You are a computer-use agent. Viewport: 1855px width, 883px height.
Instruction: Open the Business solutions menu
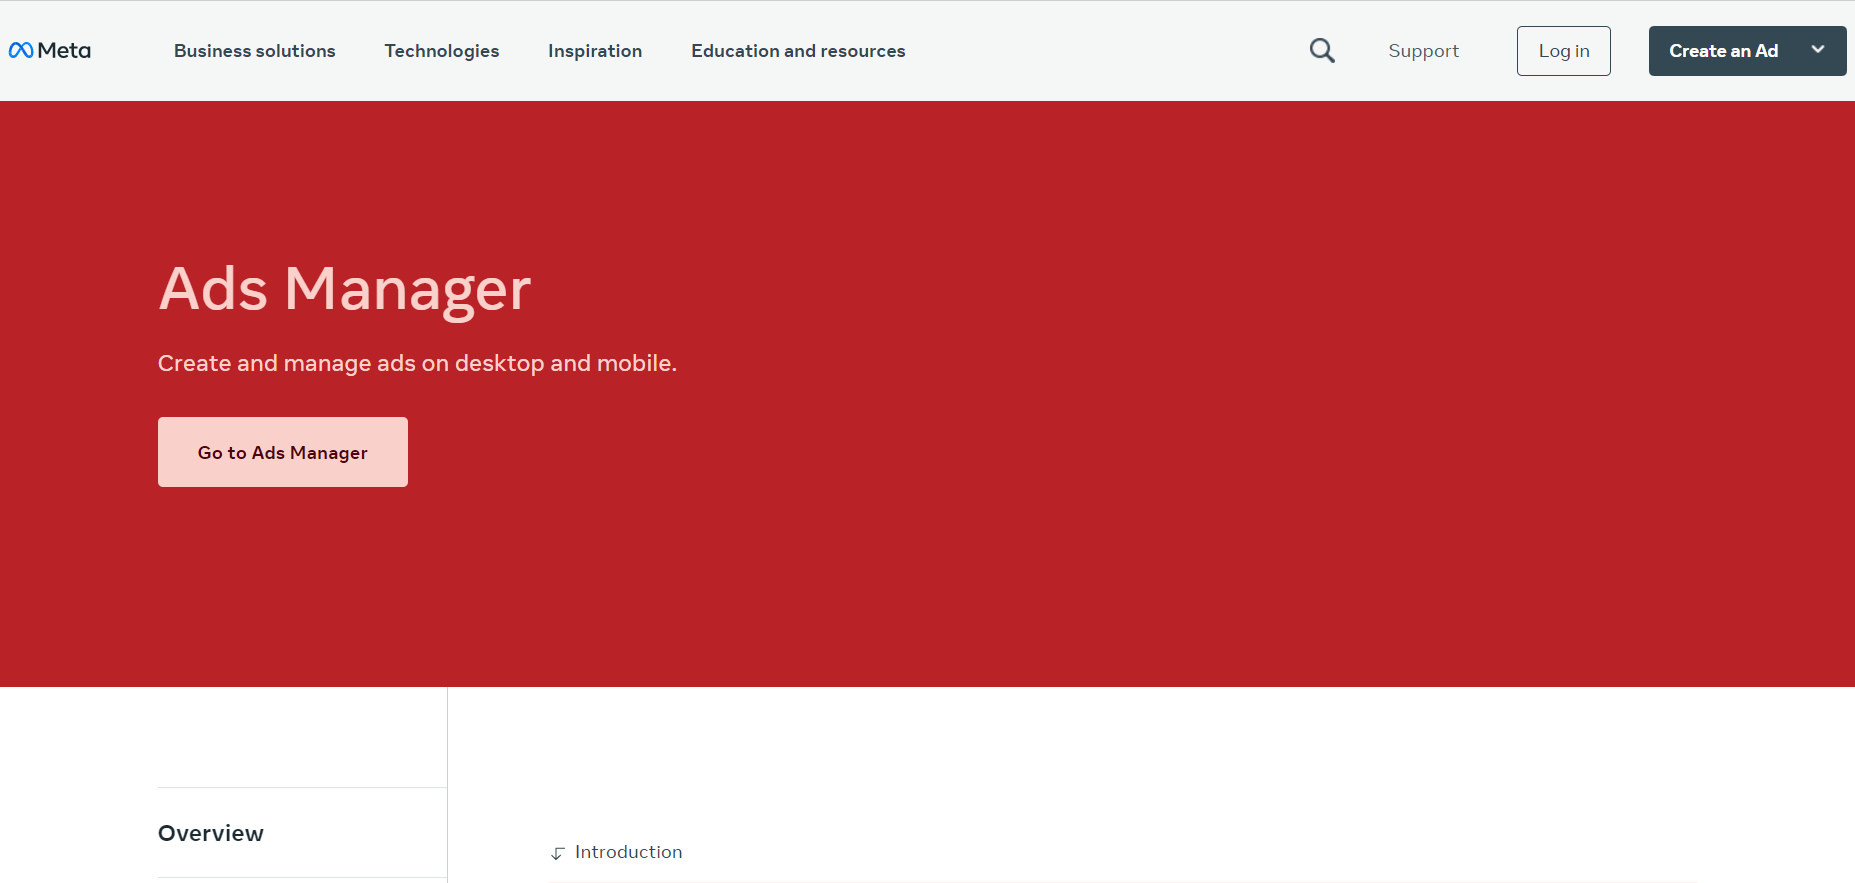(255, 51)
